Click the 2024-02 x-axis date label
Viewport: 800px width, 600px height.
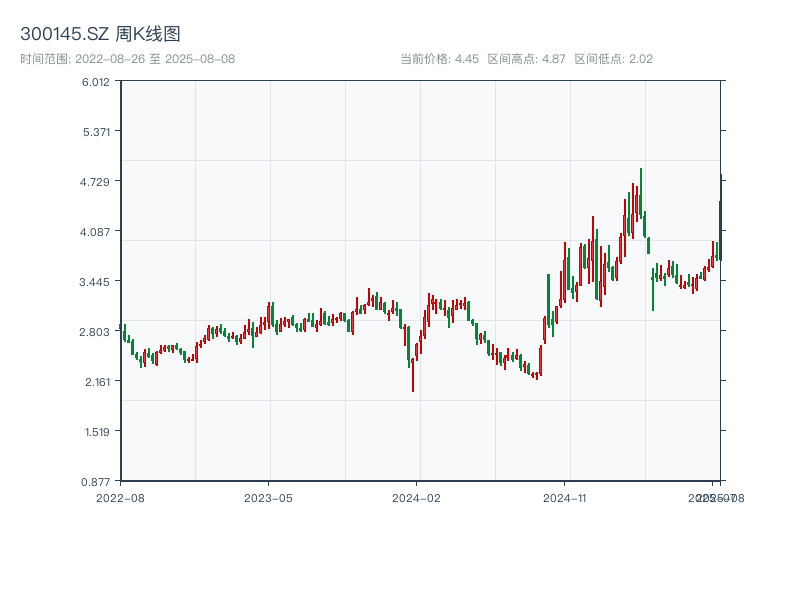[x=417, y=497]
